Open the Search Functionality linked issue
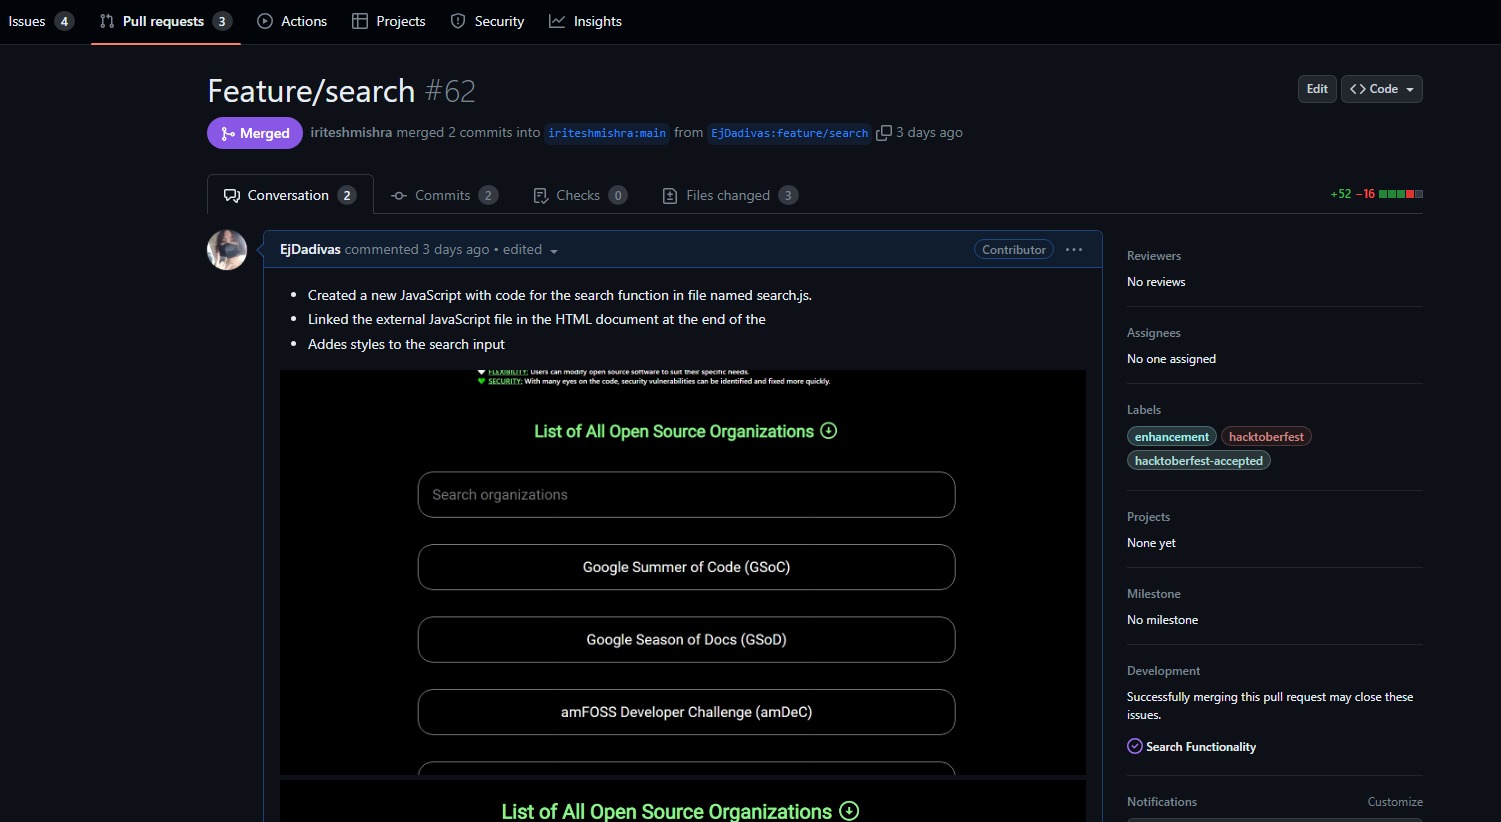This screenshot has width=1501, height=822. (x=1201, y=747)
